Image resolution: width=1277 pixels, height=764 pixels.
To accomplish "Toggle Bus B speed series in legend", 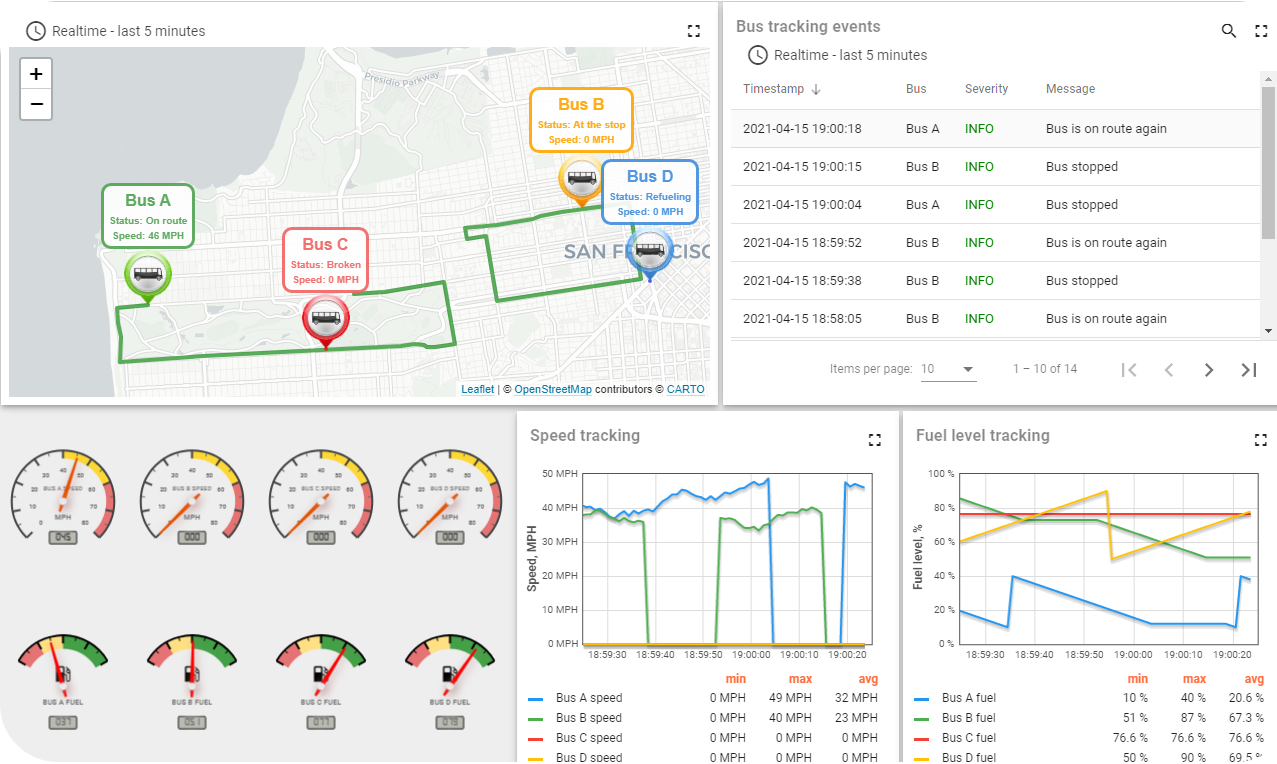I will pyautogui.click(x=589, y=718).
